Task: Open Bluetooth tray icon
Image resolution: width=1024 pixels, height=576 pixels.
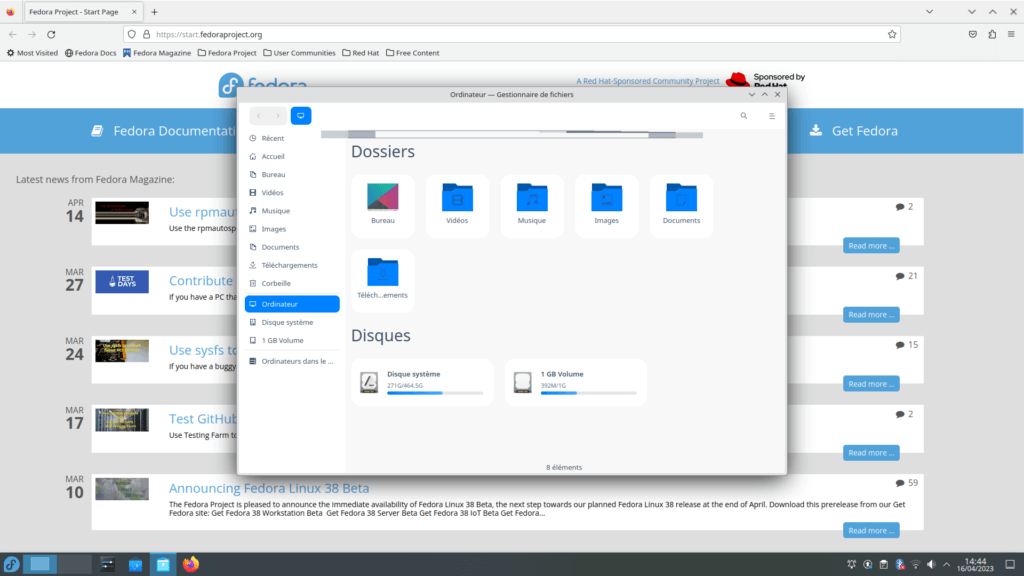Action: coord(899,564)
